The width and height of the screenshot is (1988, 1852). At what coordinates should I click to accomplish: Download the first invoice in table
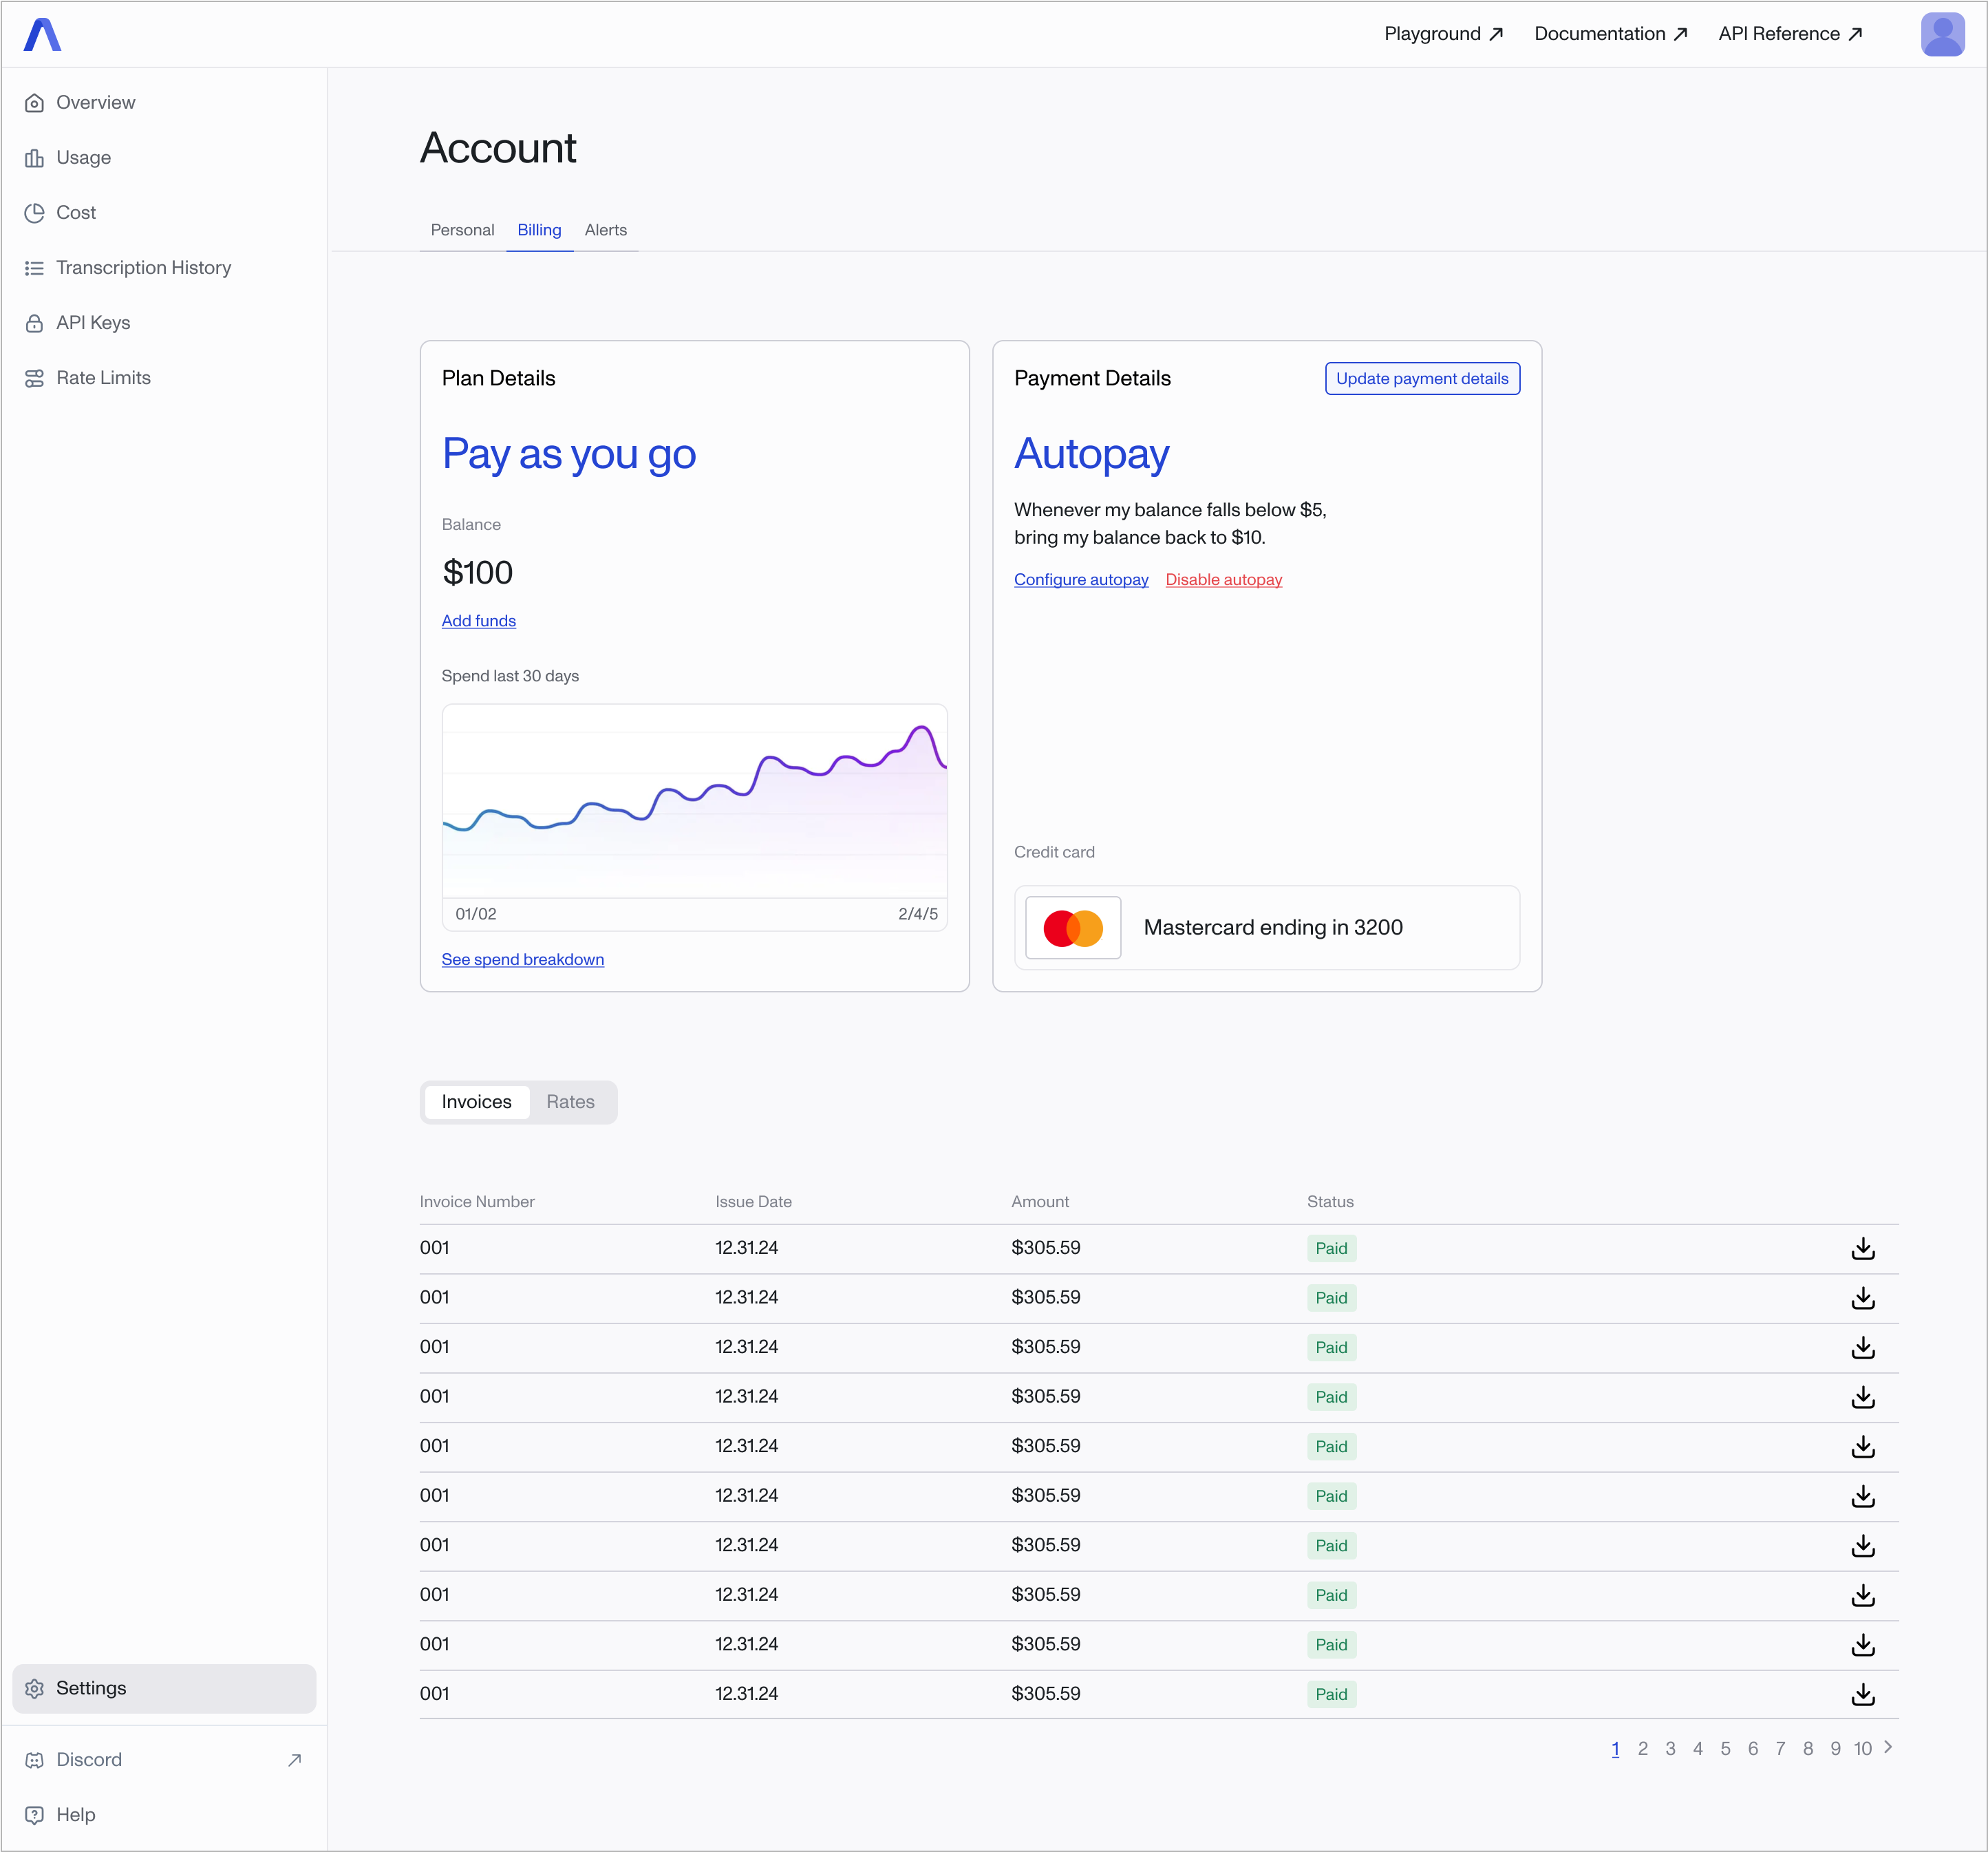point(1862,1249)
